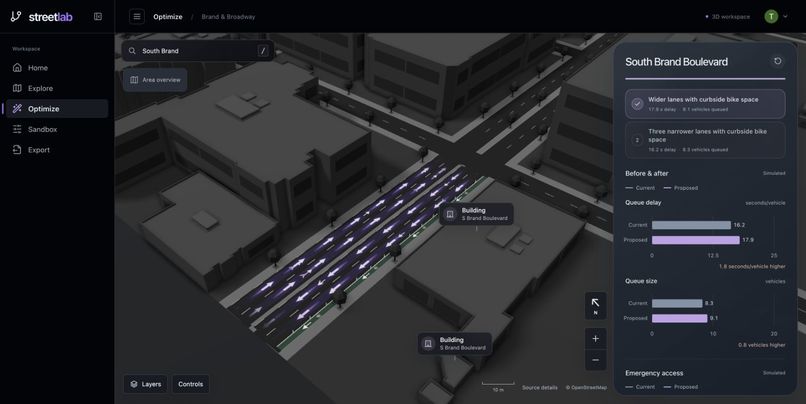This screenshot has width=806, height=404.
Task: Open the Explore workspace page
Action: [x=57, y=88]
